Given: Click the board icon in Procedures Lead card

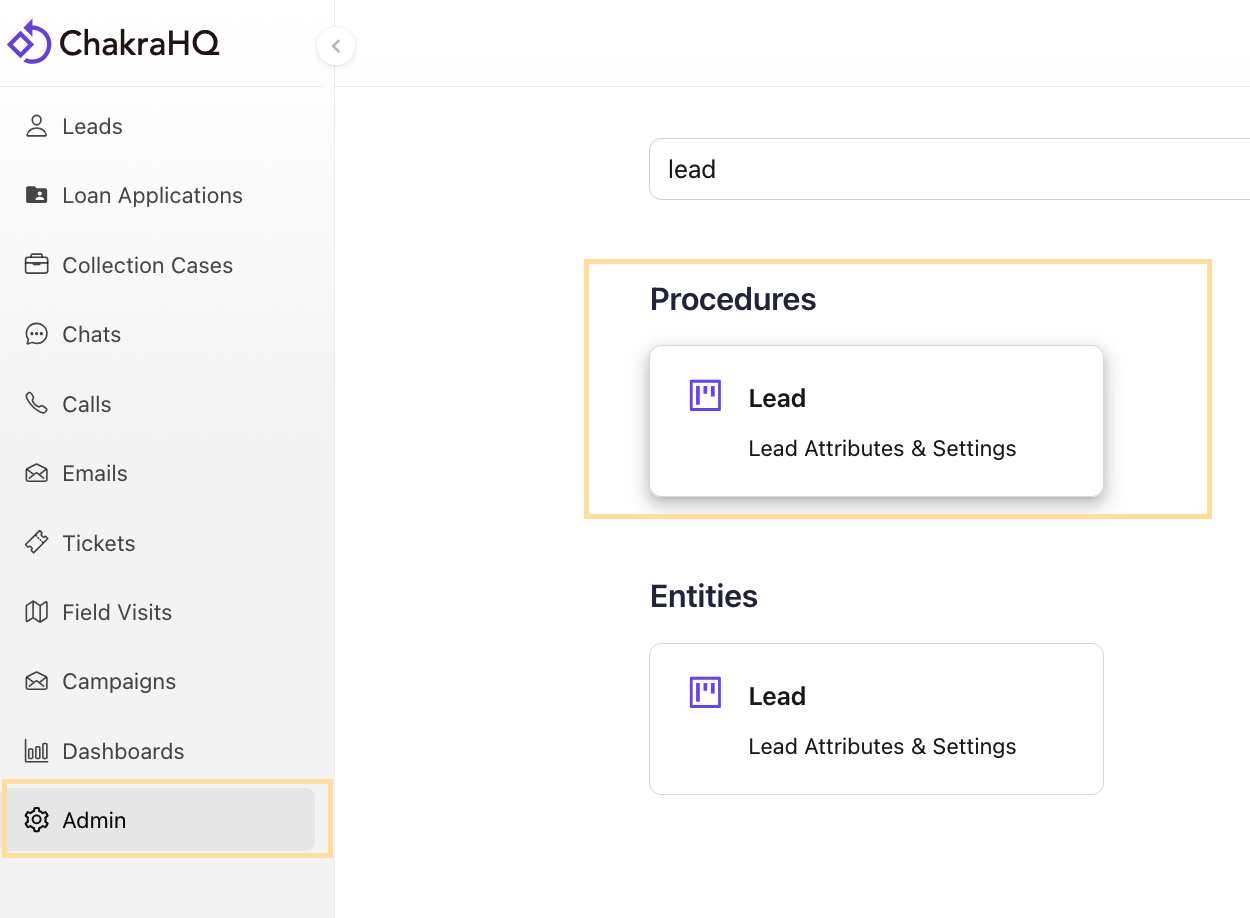Looking at the screenshot, I should (x=706, y=396).
